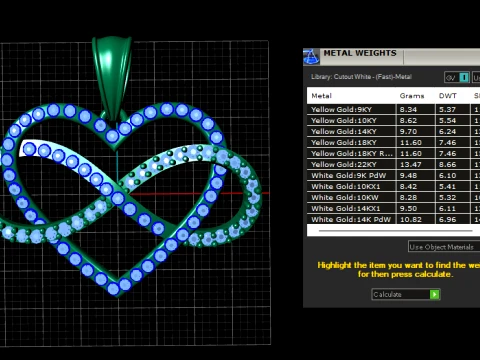Select the White Gold:14K PdW row
This screenshot has width=480, height=360.
[393, 219]
